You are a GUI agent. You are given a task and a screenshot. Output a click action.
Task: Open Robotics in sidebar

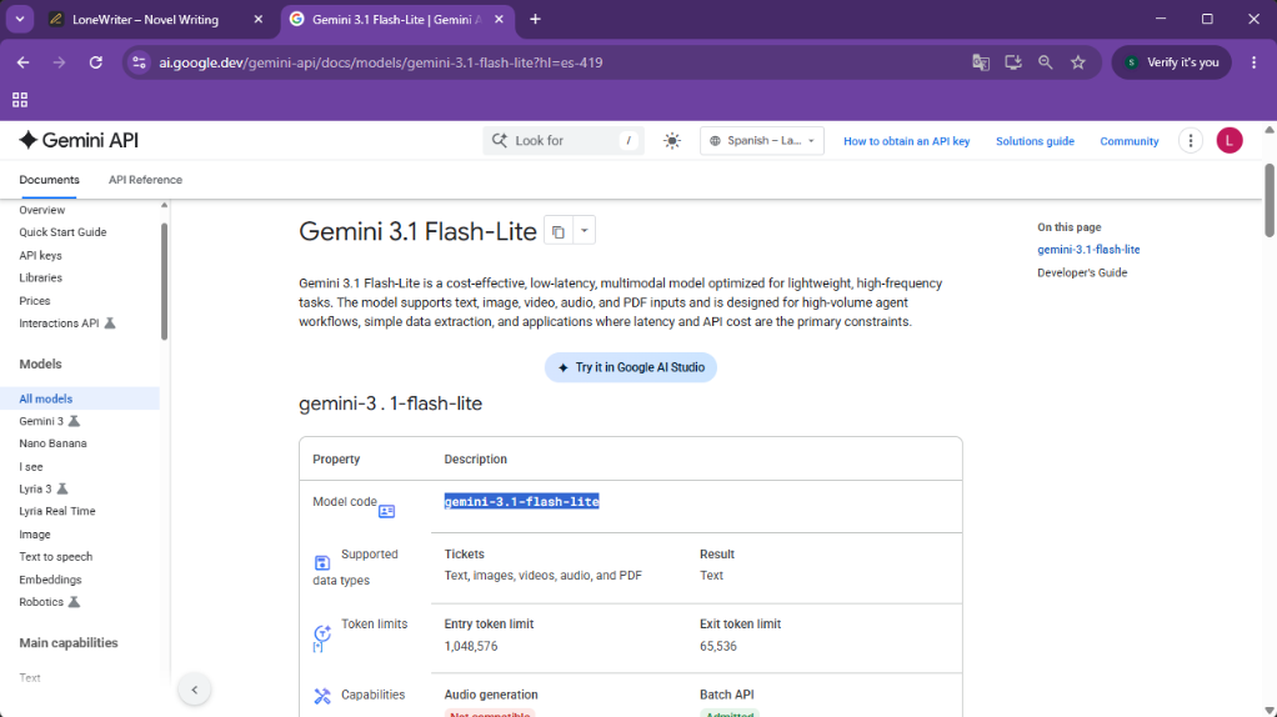click(41, 602)
